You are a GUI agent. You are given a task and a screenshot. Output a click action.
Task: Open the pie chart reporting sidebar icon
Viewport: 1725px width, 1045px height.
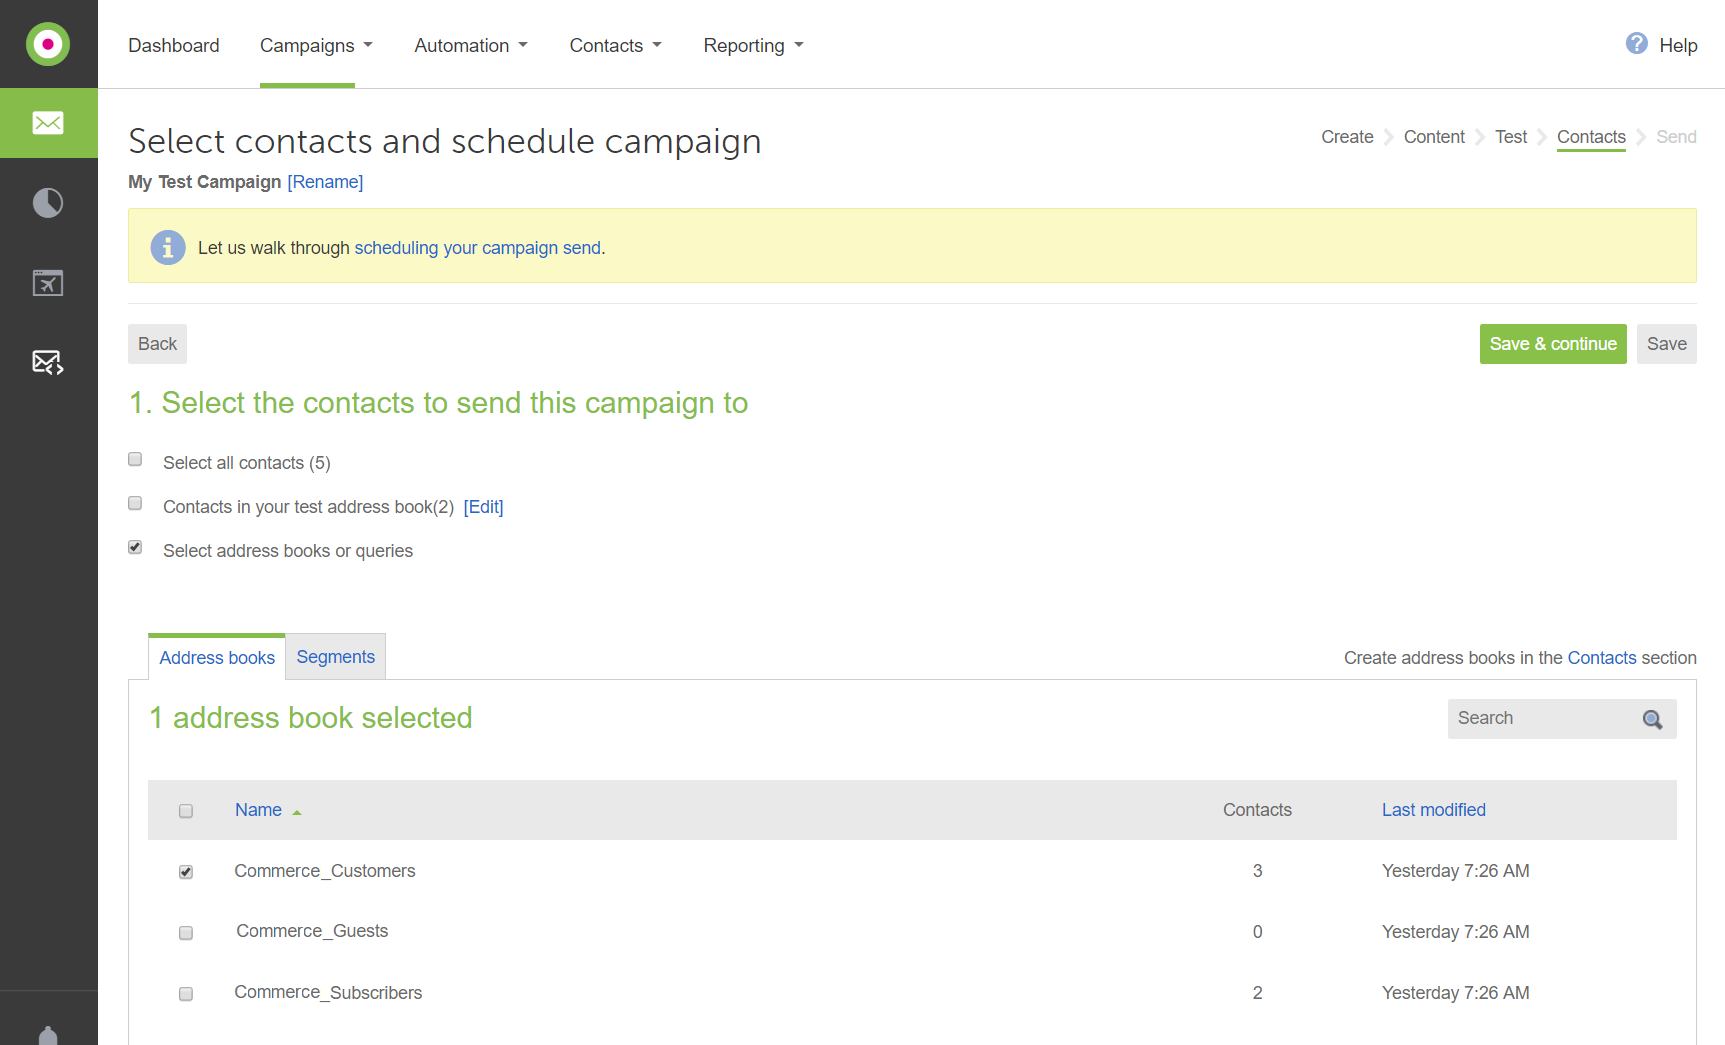click(48, 203)
